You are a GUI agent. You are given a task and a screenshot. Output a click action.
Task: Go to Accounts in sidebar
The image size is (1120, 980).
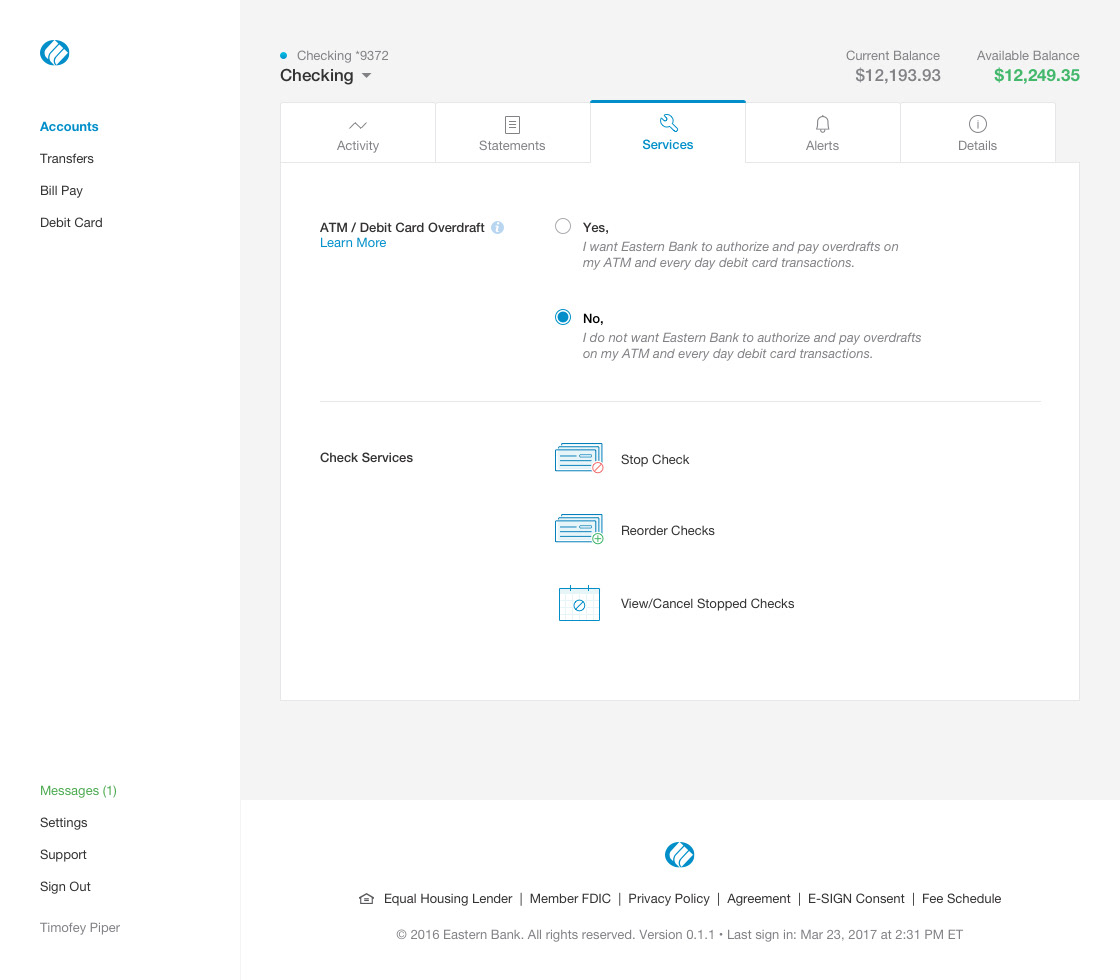click(69, 126)
